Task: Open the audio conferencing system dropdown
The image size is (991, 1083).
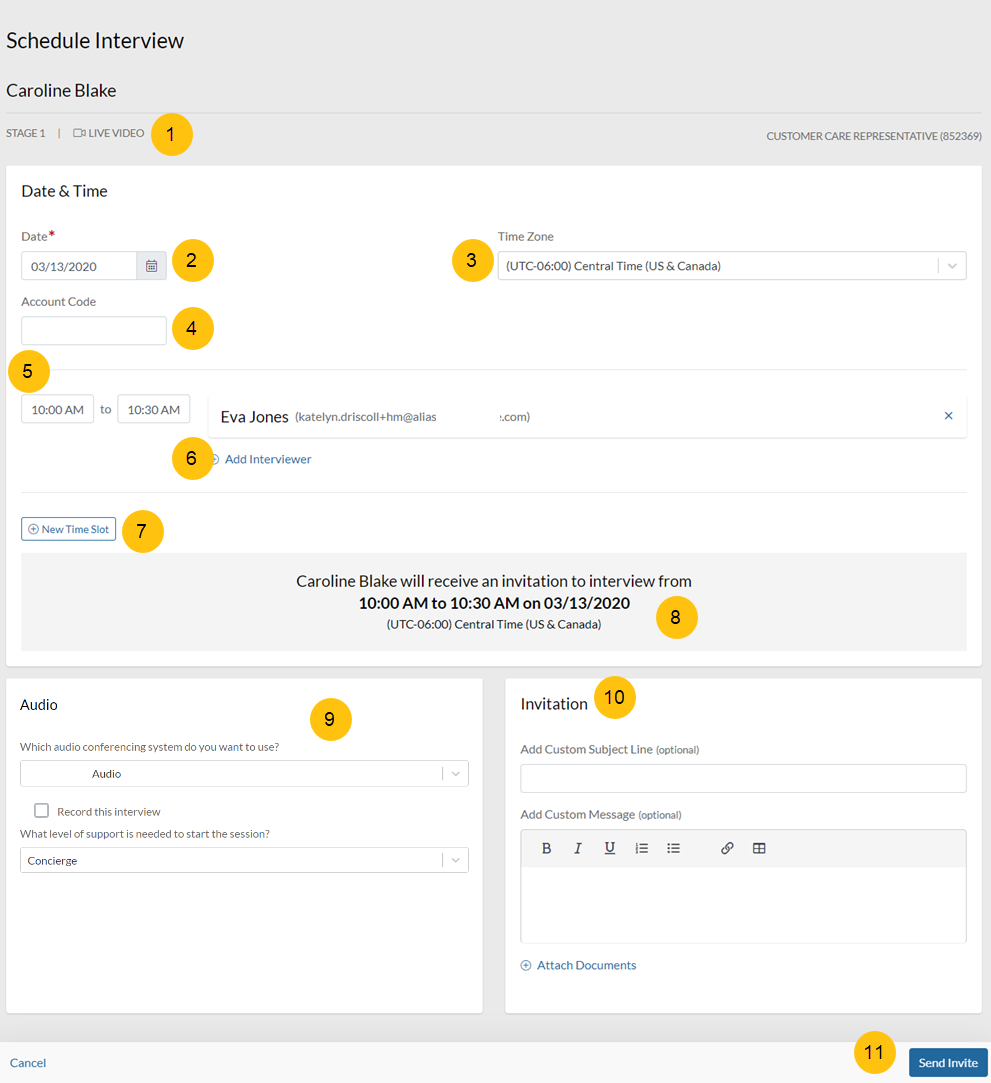Action: [455, 774]
